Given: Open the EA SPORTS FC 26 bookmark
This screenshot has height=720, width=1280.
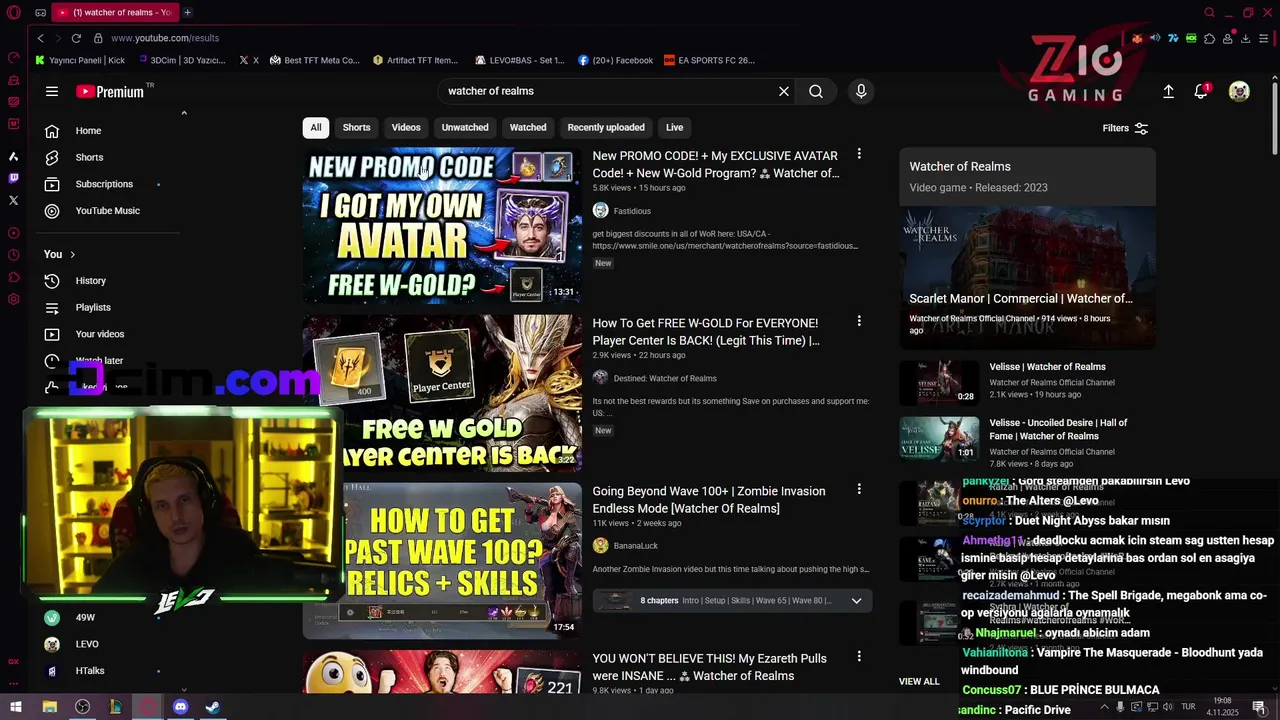Looking at the screenshot, I should pyautogui.click(x=710, y=60).
